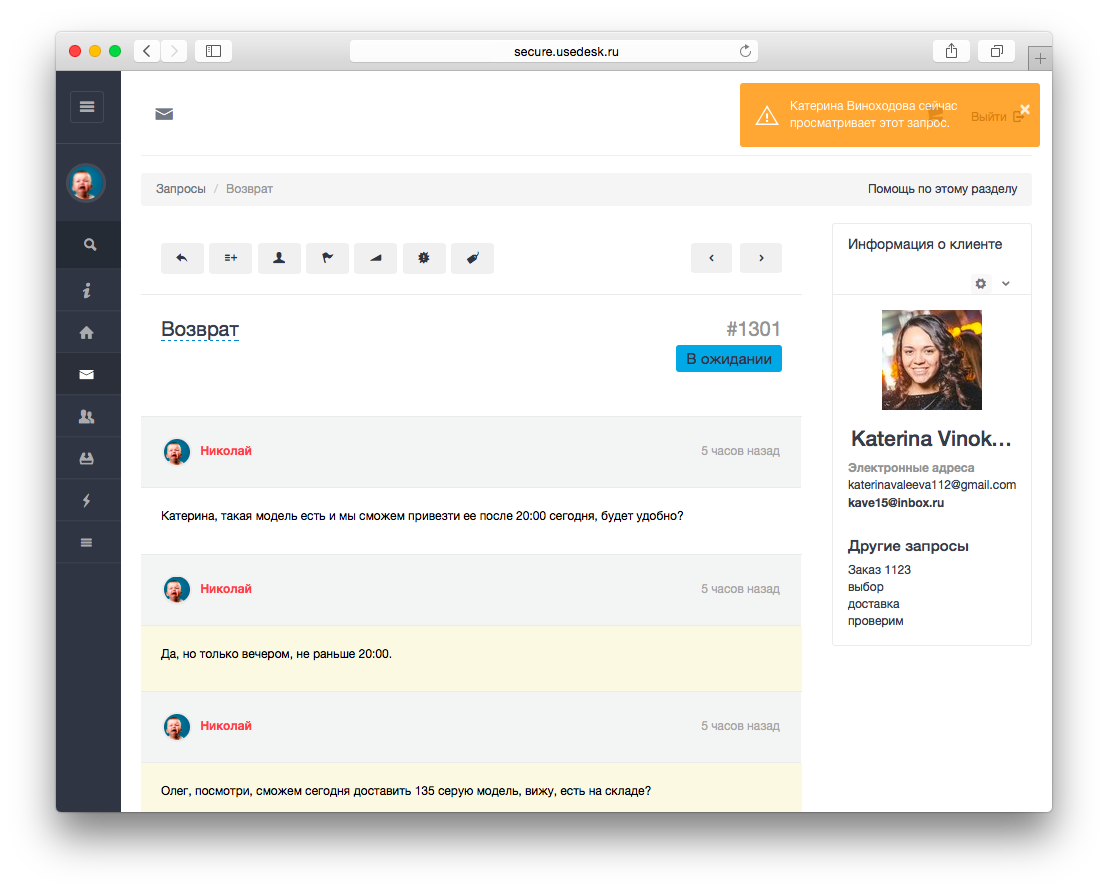Screen dimensions: 1108x892
Task: Go to previous ticket with left chevron
Action: point(712,258)
